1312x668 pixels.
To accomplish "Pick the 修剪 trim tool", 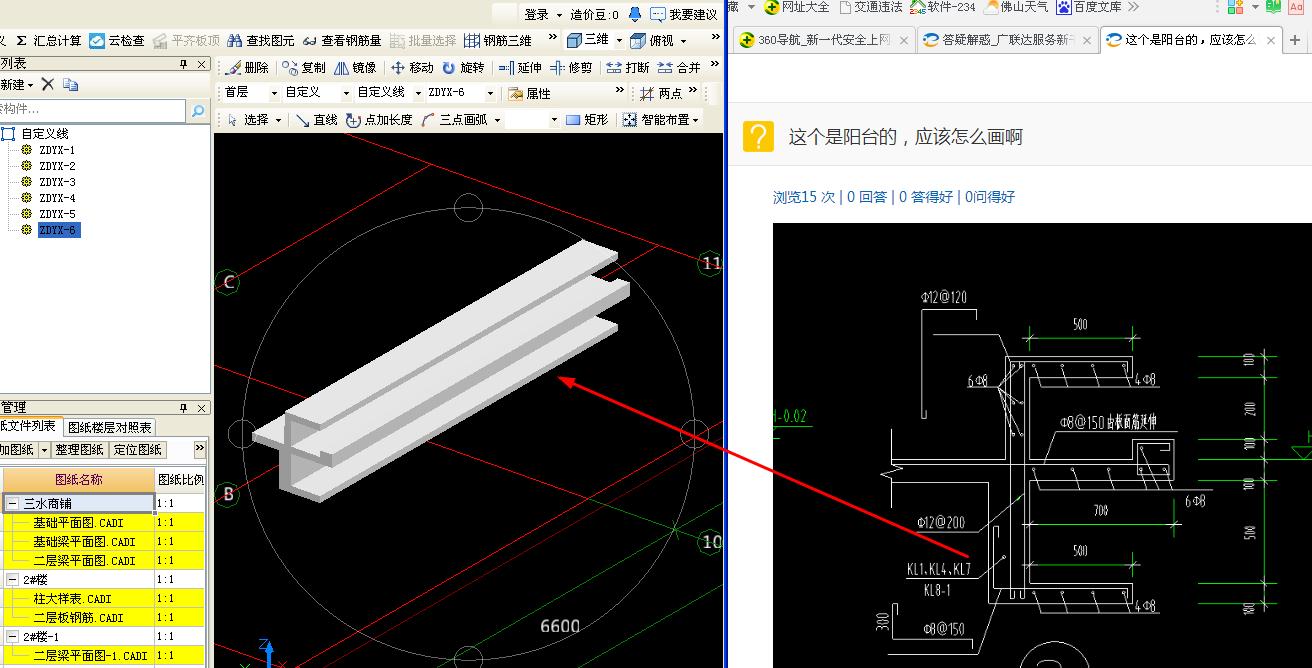I will [x=571, y=68].
